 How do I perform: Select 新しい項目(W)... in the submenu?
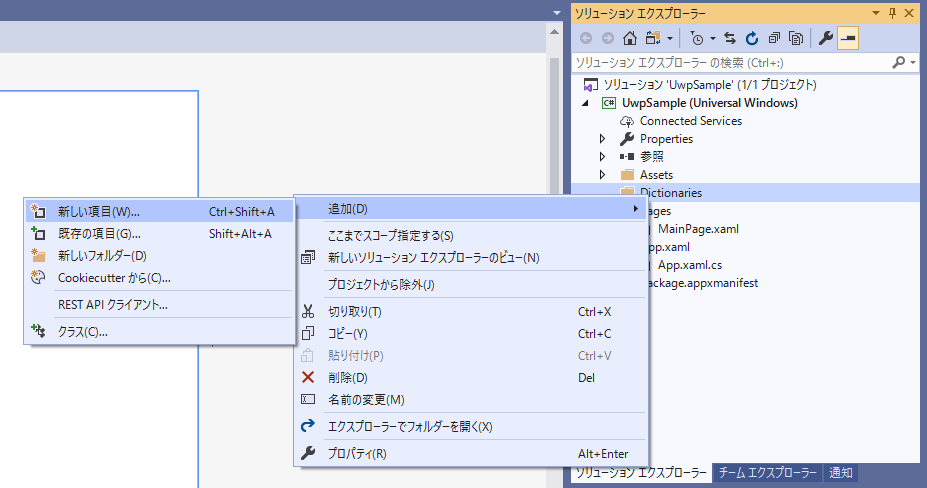click(x=160, y=212)
